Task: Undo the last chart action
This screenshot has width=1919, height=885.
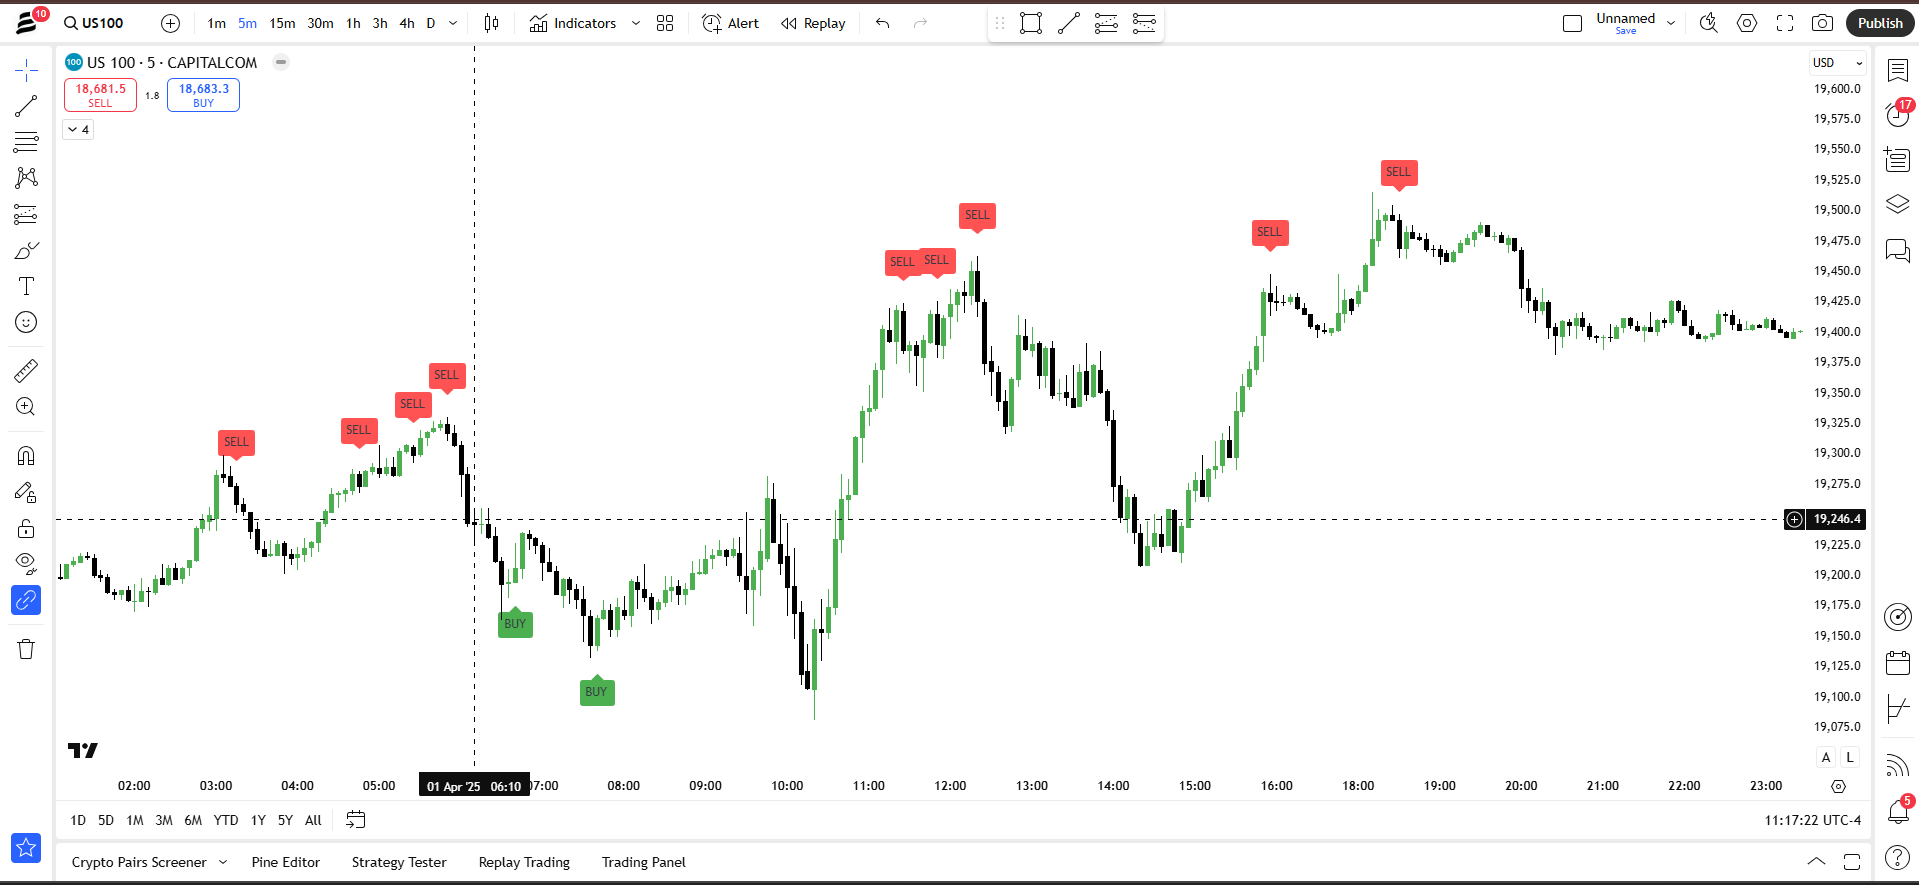Action: point(882,23)
